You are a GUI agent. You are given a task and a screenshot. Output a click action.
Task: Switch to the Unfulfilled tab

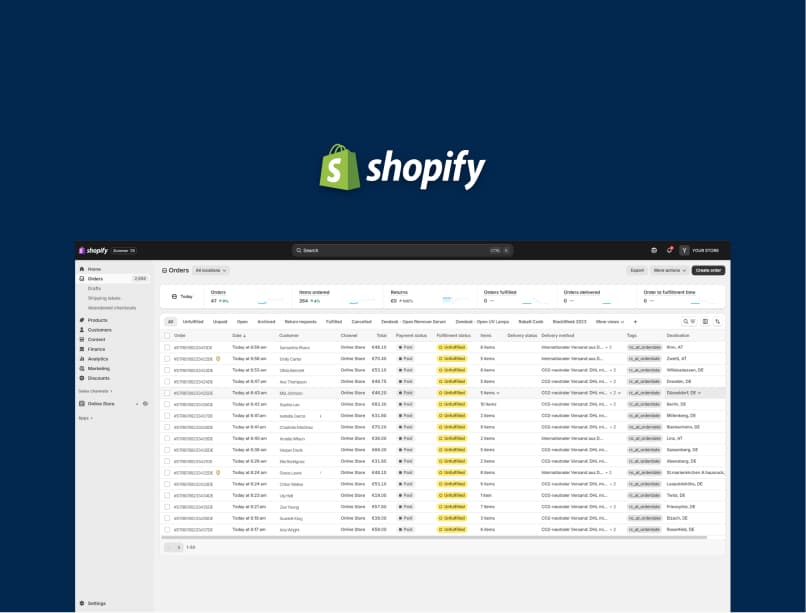click(x=193, y=322)
